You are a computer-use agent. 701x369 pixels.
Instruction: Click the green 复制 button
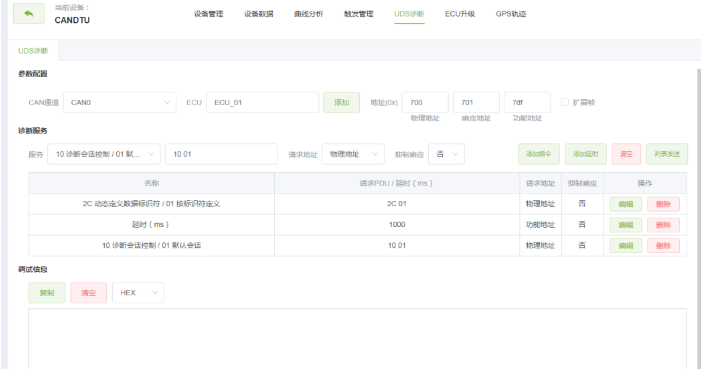click(x=46, y=293)
